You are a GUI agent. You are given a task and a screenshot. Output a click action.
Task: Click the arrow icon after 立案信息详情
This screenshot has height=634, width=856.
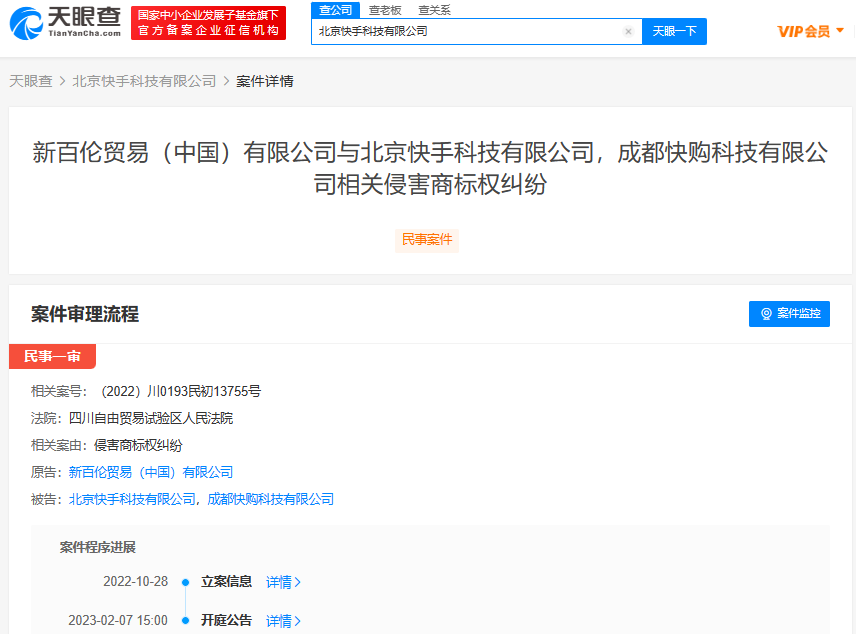click(x=297, y=582)
